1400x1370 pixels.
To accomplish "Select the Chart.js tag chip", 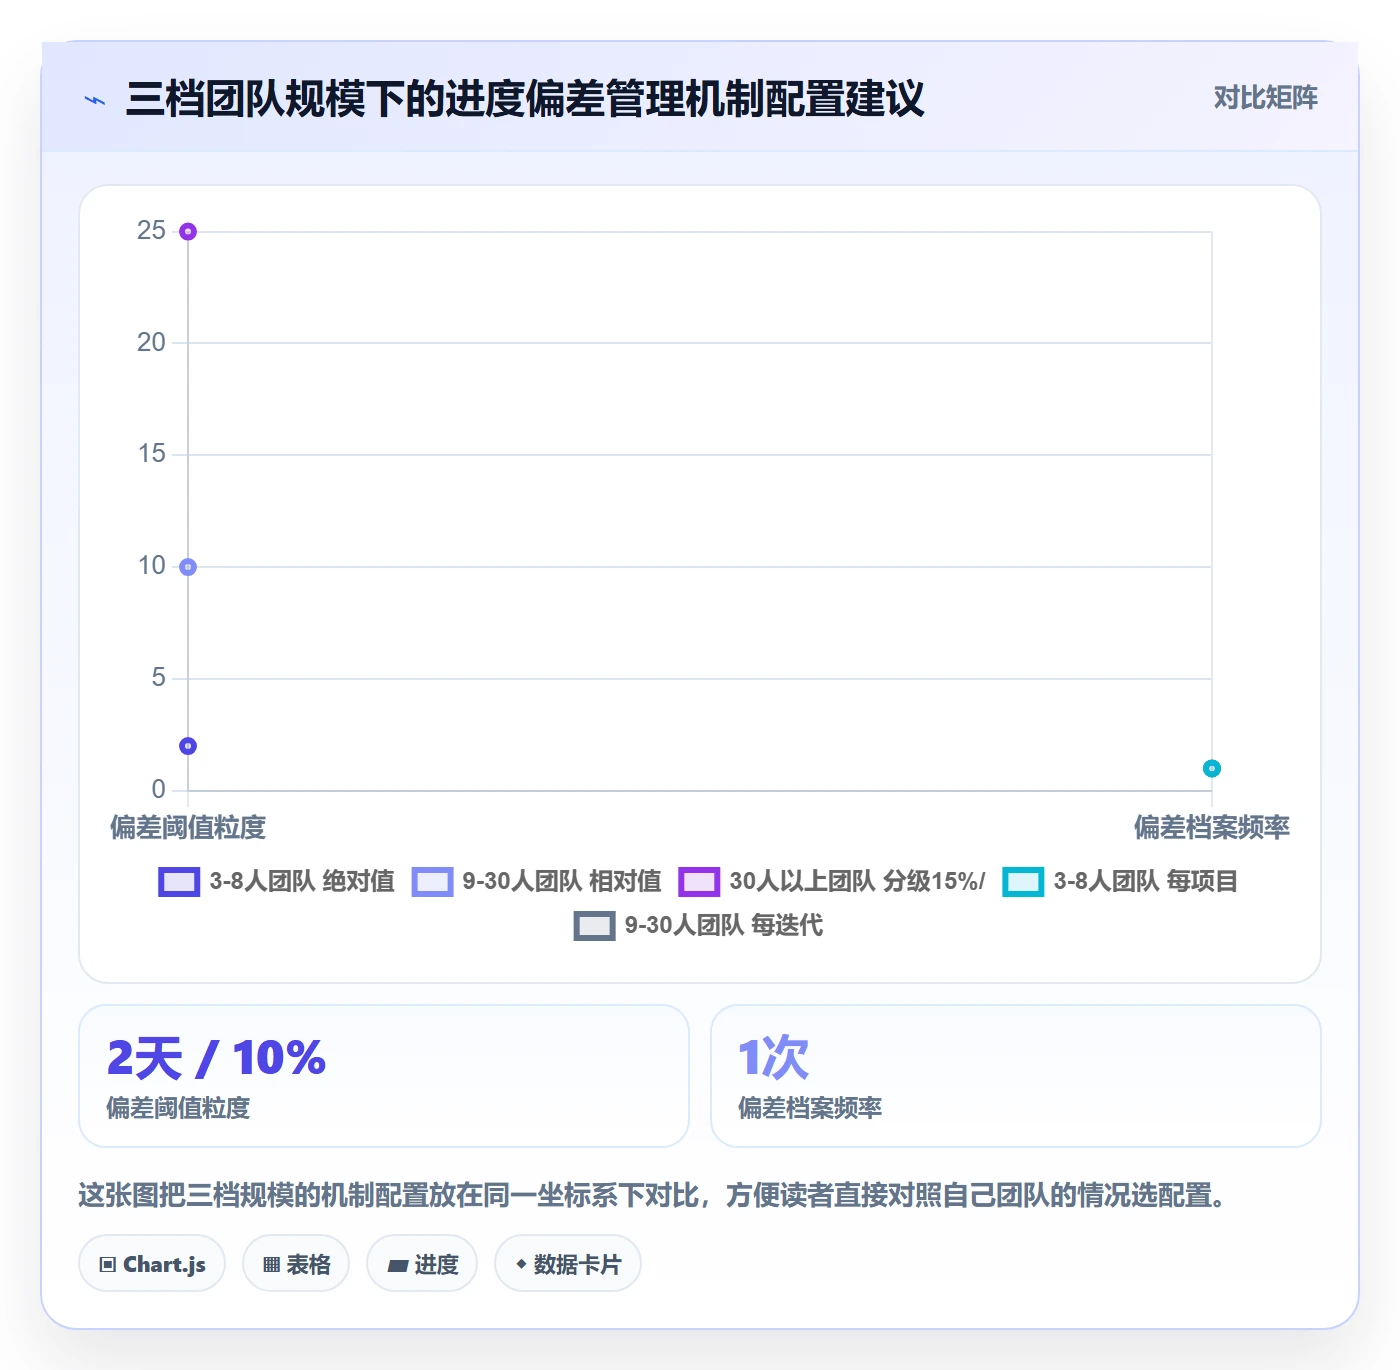I will 152,1264.
